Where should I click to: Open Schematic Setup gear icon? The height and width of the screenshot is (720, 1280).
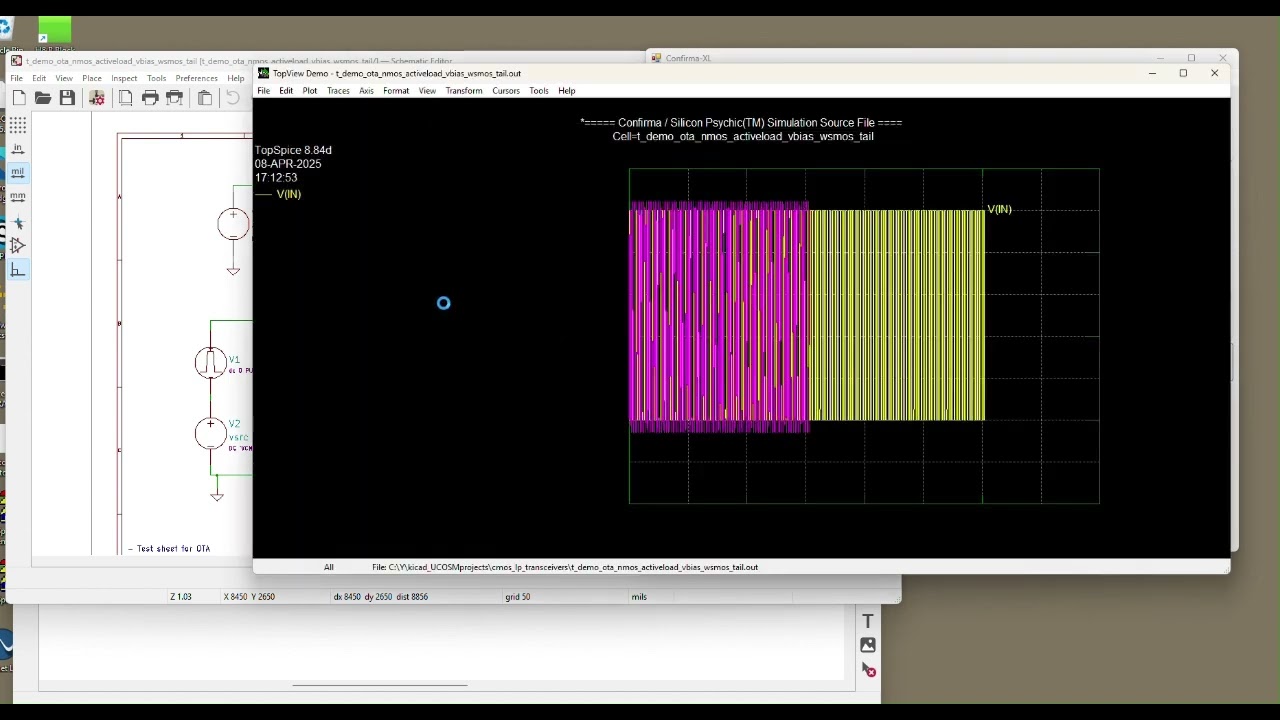(97, 97)
